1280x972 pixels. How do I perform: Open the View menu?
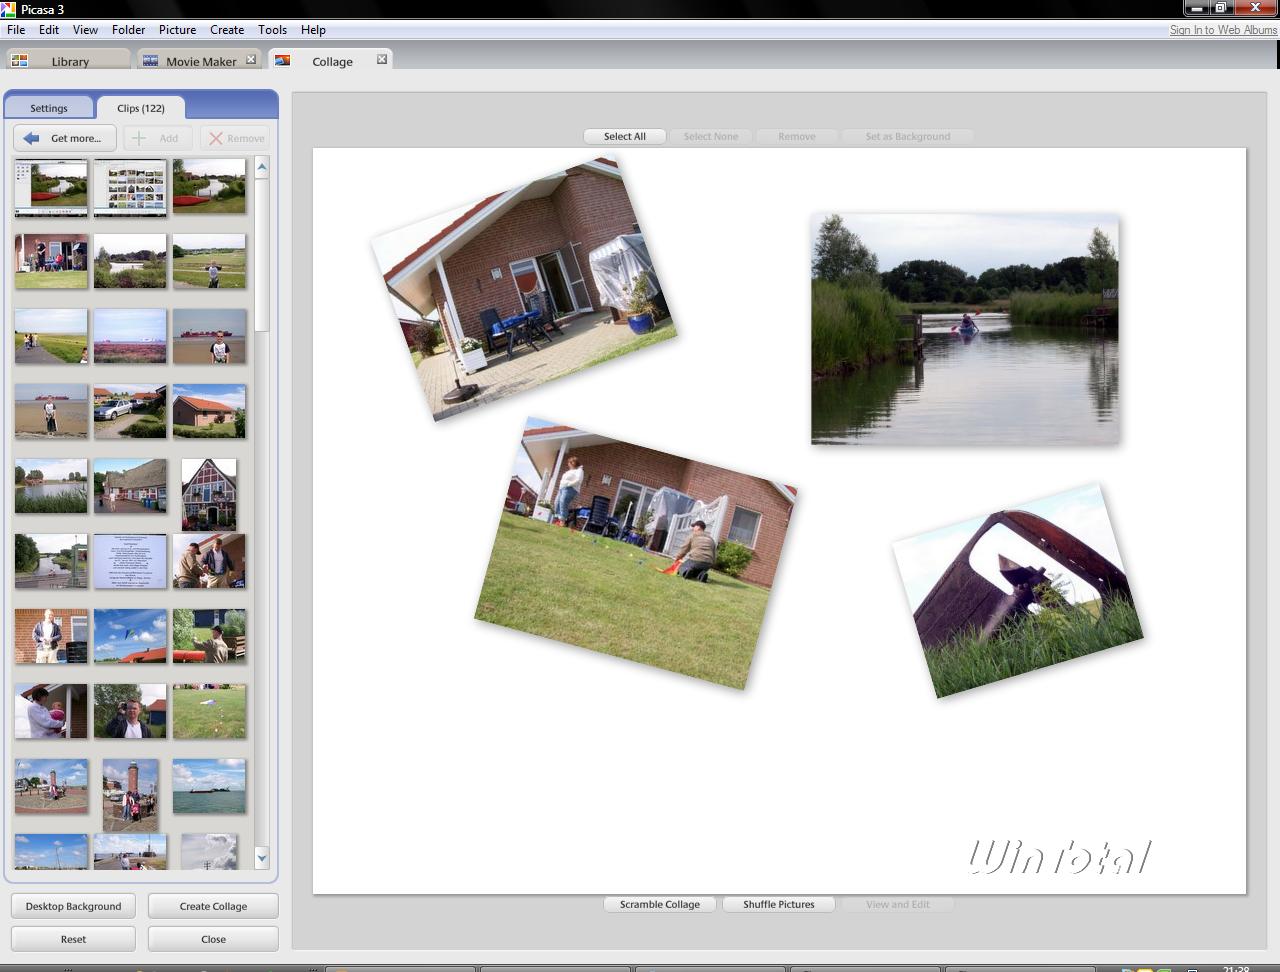(85, 30)
